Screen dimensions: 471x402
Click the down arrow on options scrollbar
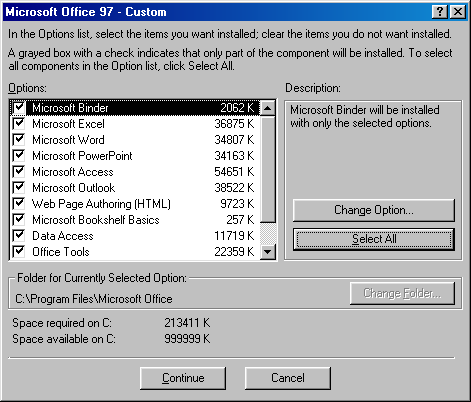268,252
